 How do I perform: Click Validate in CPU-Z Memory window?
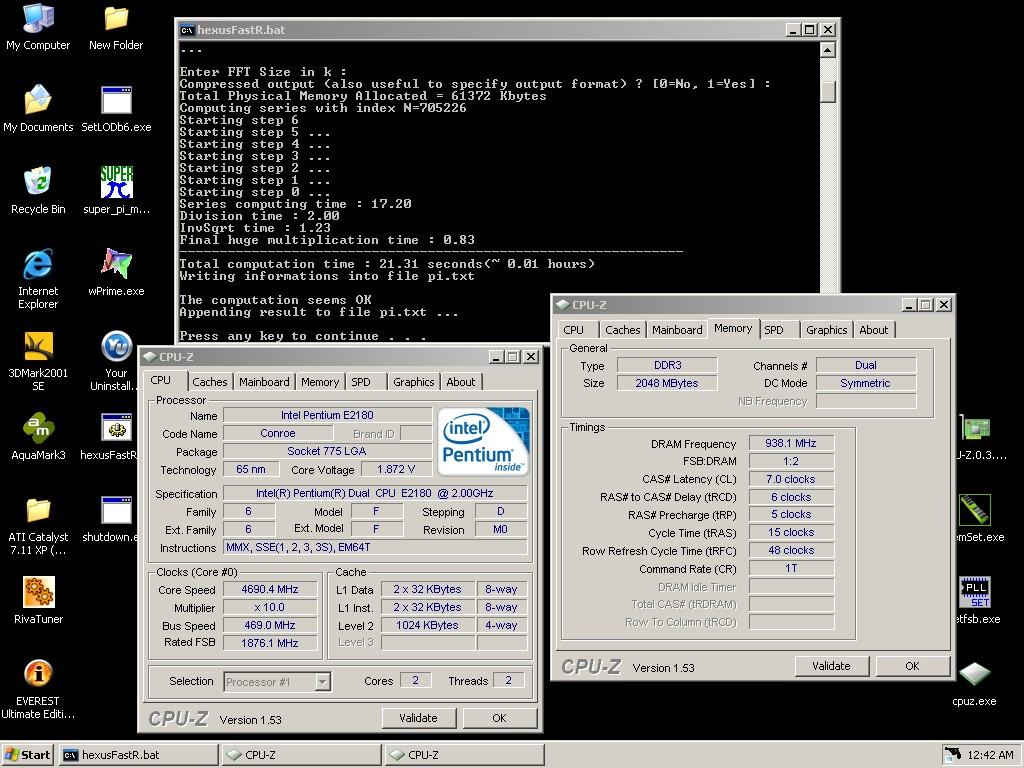tap(831, 666)
